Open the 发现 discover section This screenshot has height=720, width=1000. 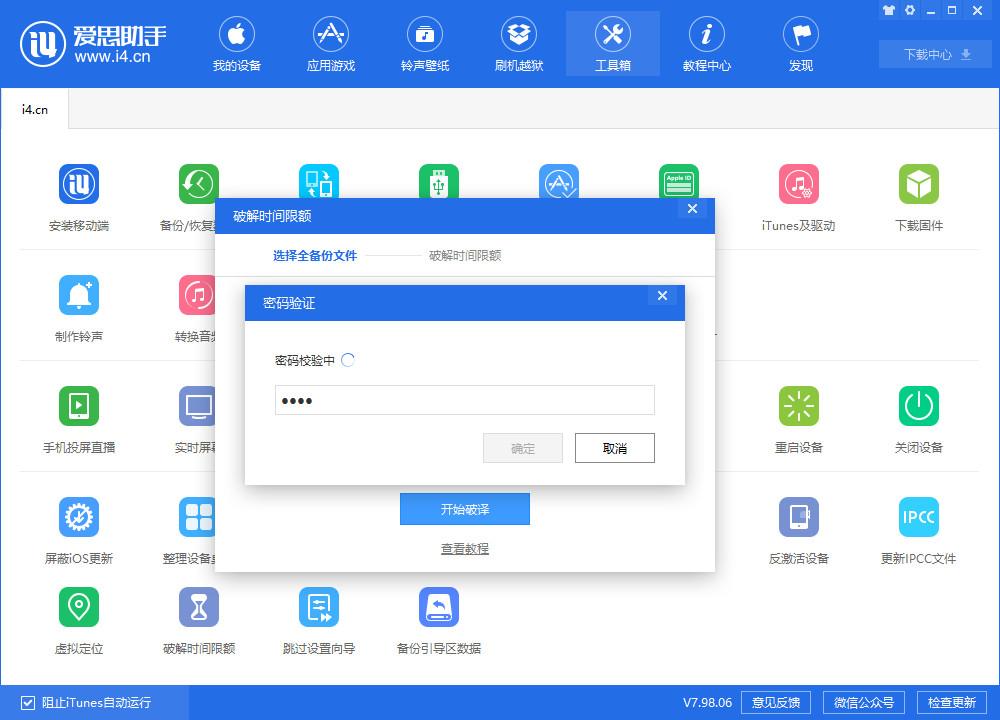(801, 45)
